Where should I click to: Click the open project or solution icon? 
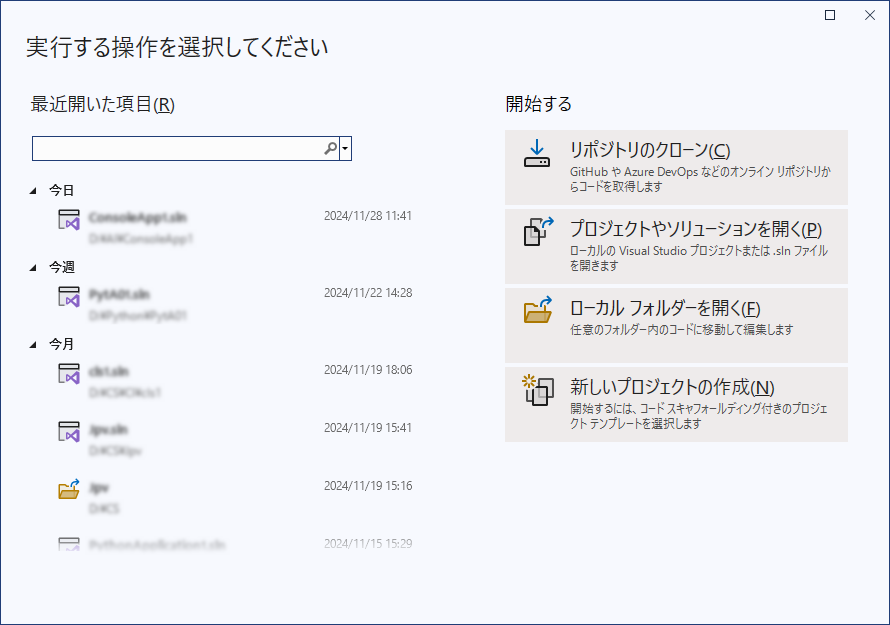coord(538,232)
